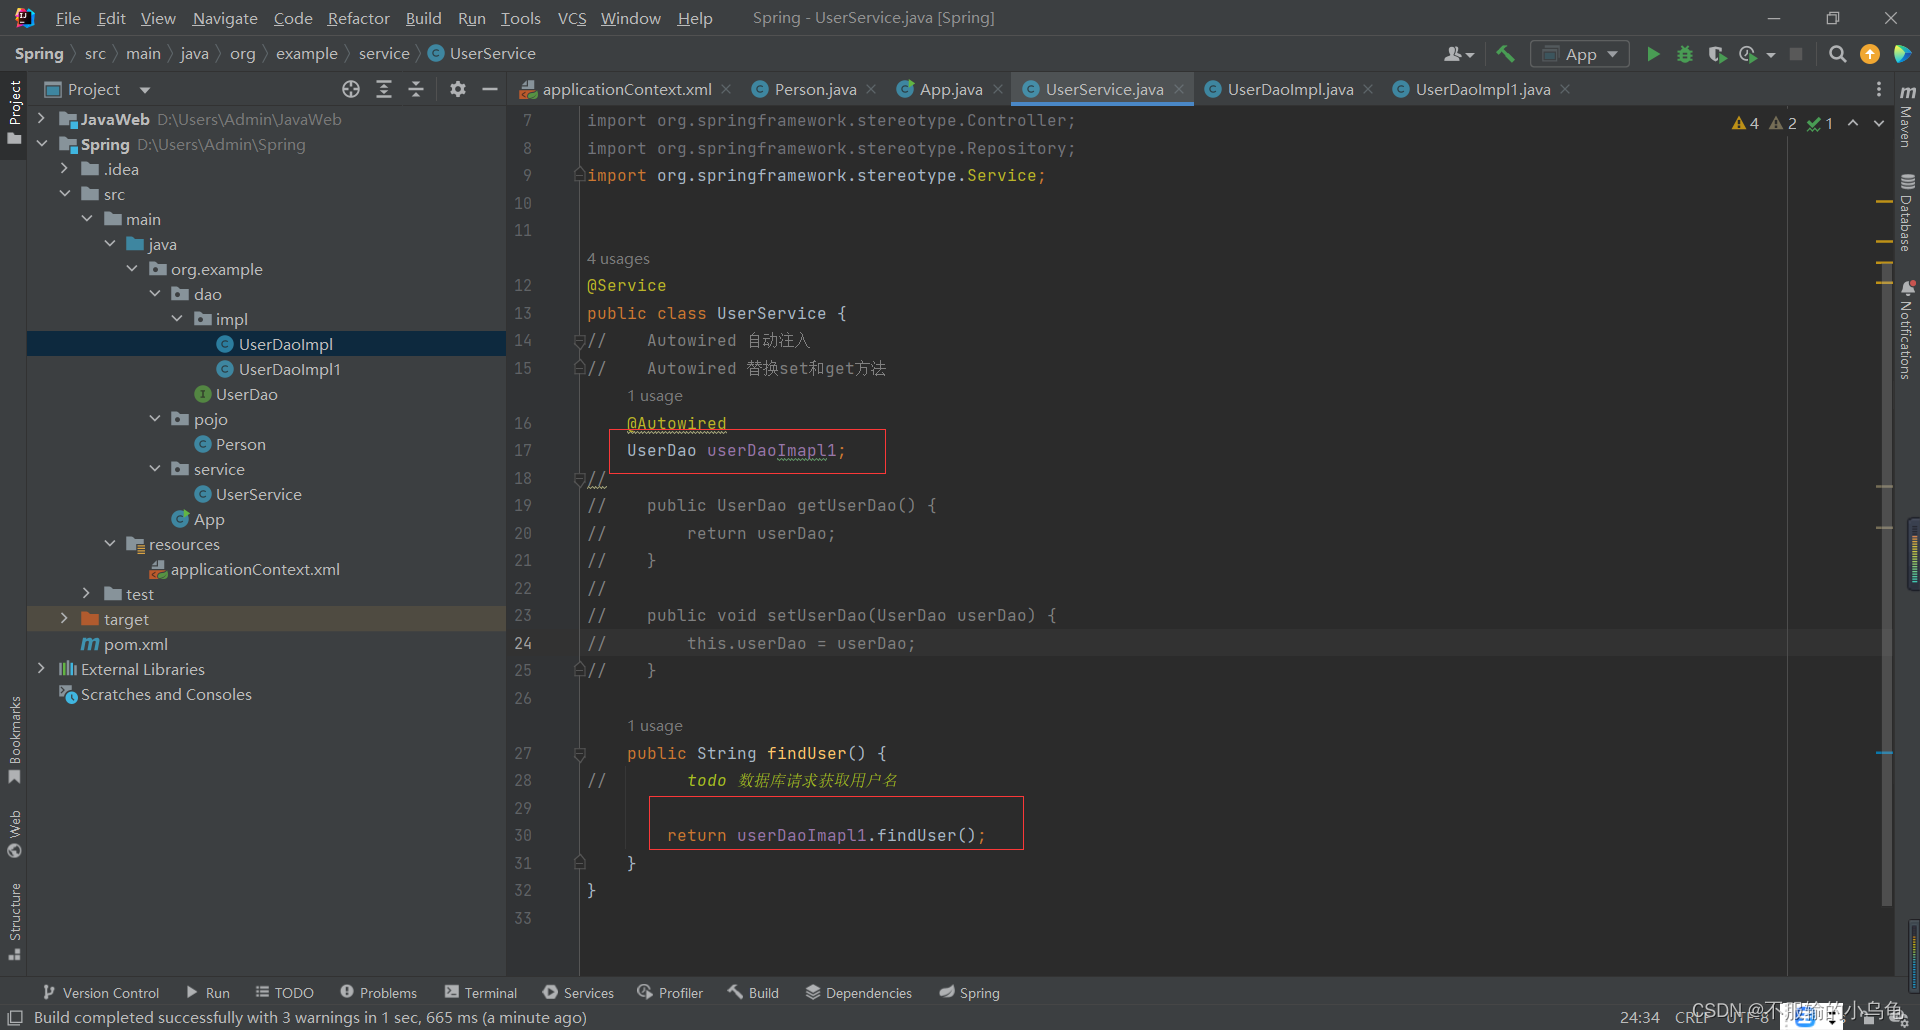Select Scratches and Consoles node
Screen dimensions: 1920x1030
[166, 694]
